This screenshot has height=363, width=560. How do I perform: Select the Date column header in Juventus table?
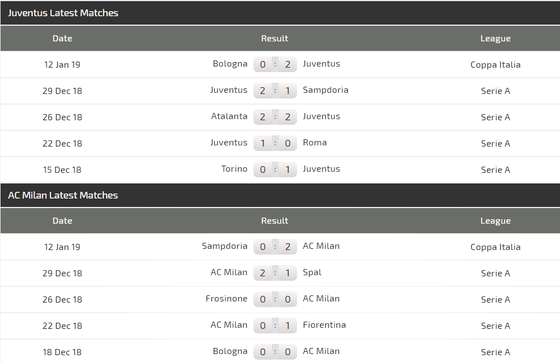click(62, 38)
